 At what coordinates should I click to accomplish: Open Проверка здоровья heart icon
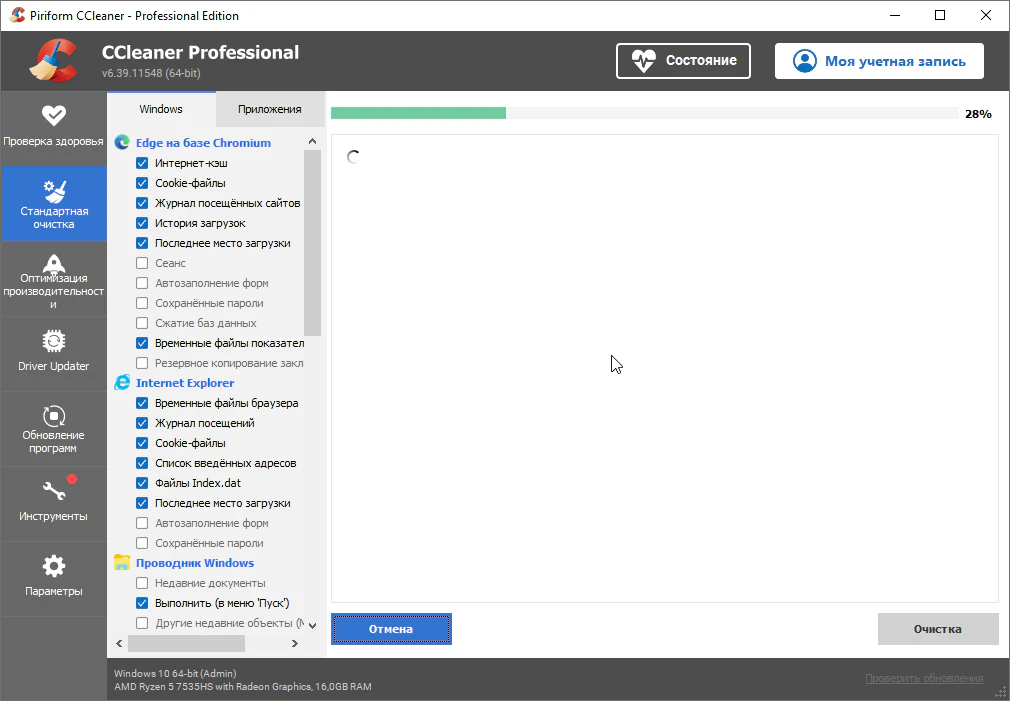coord(53,116)
